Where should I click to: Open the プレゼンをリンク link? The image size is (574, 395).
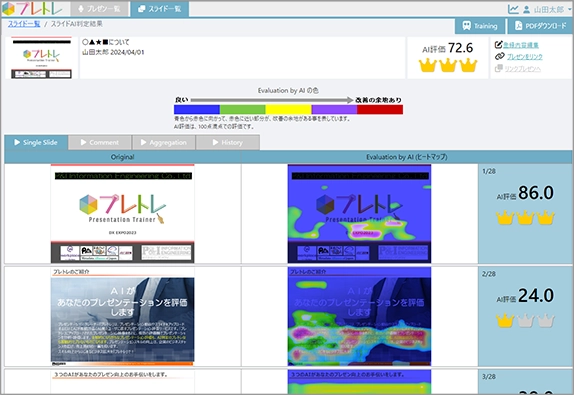(524, 57)
